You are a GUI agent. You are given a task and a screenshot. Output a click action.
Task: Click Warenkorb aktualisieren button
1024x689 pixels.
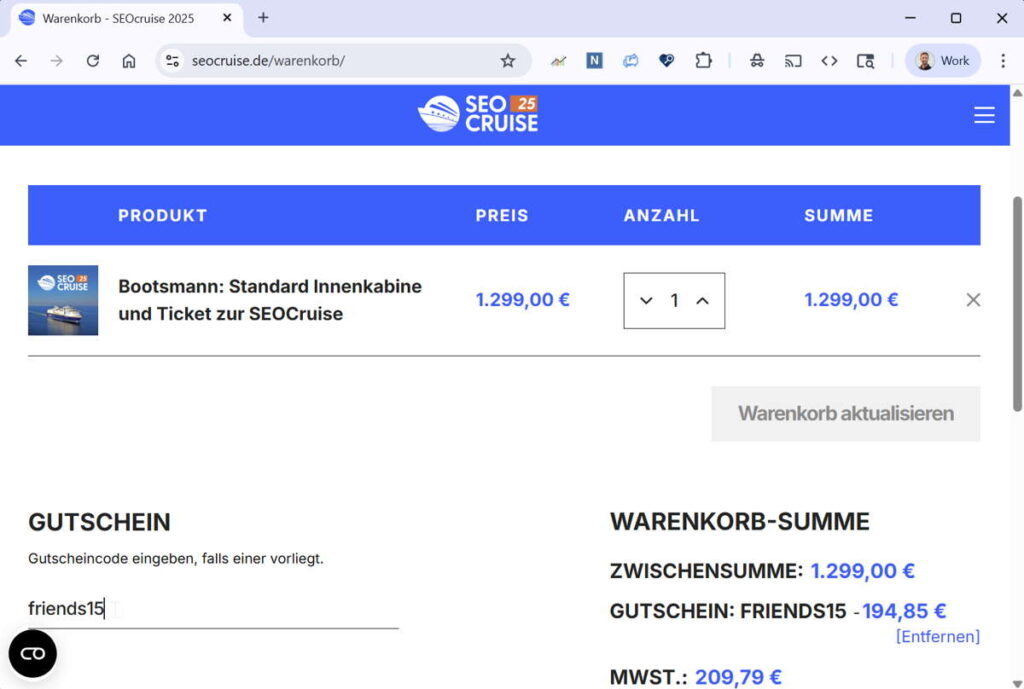pos(845,413)
